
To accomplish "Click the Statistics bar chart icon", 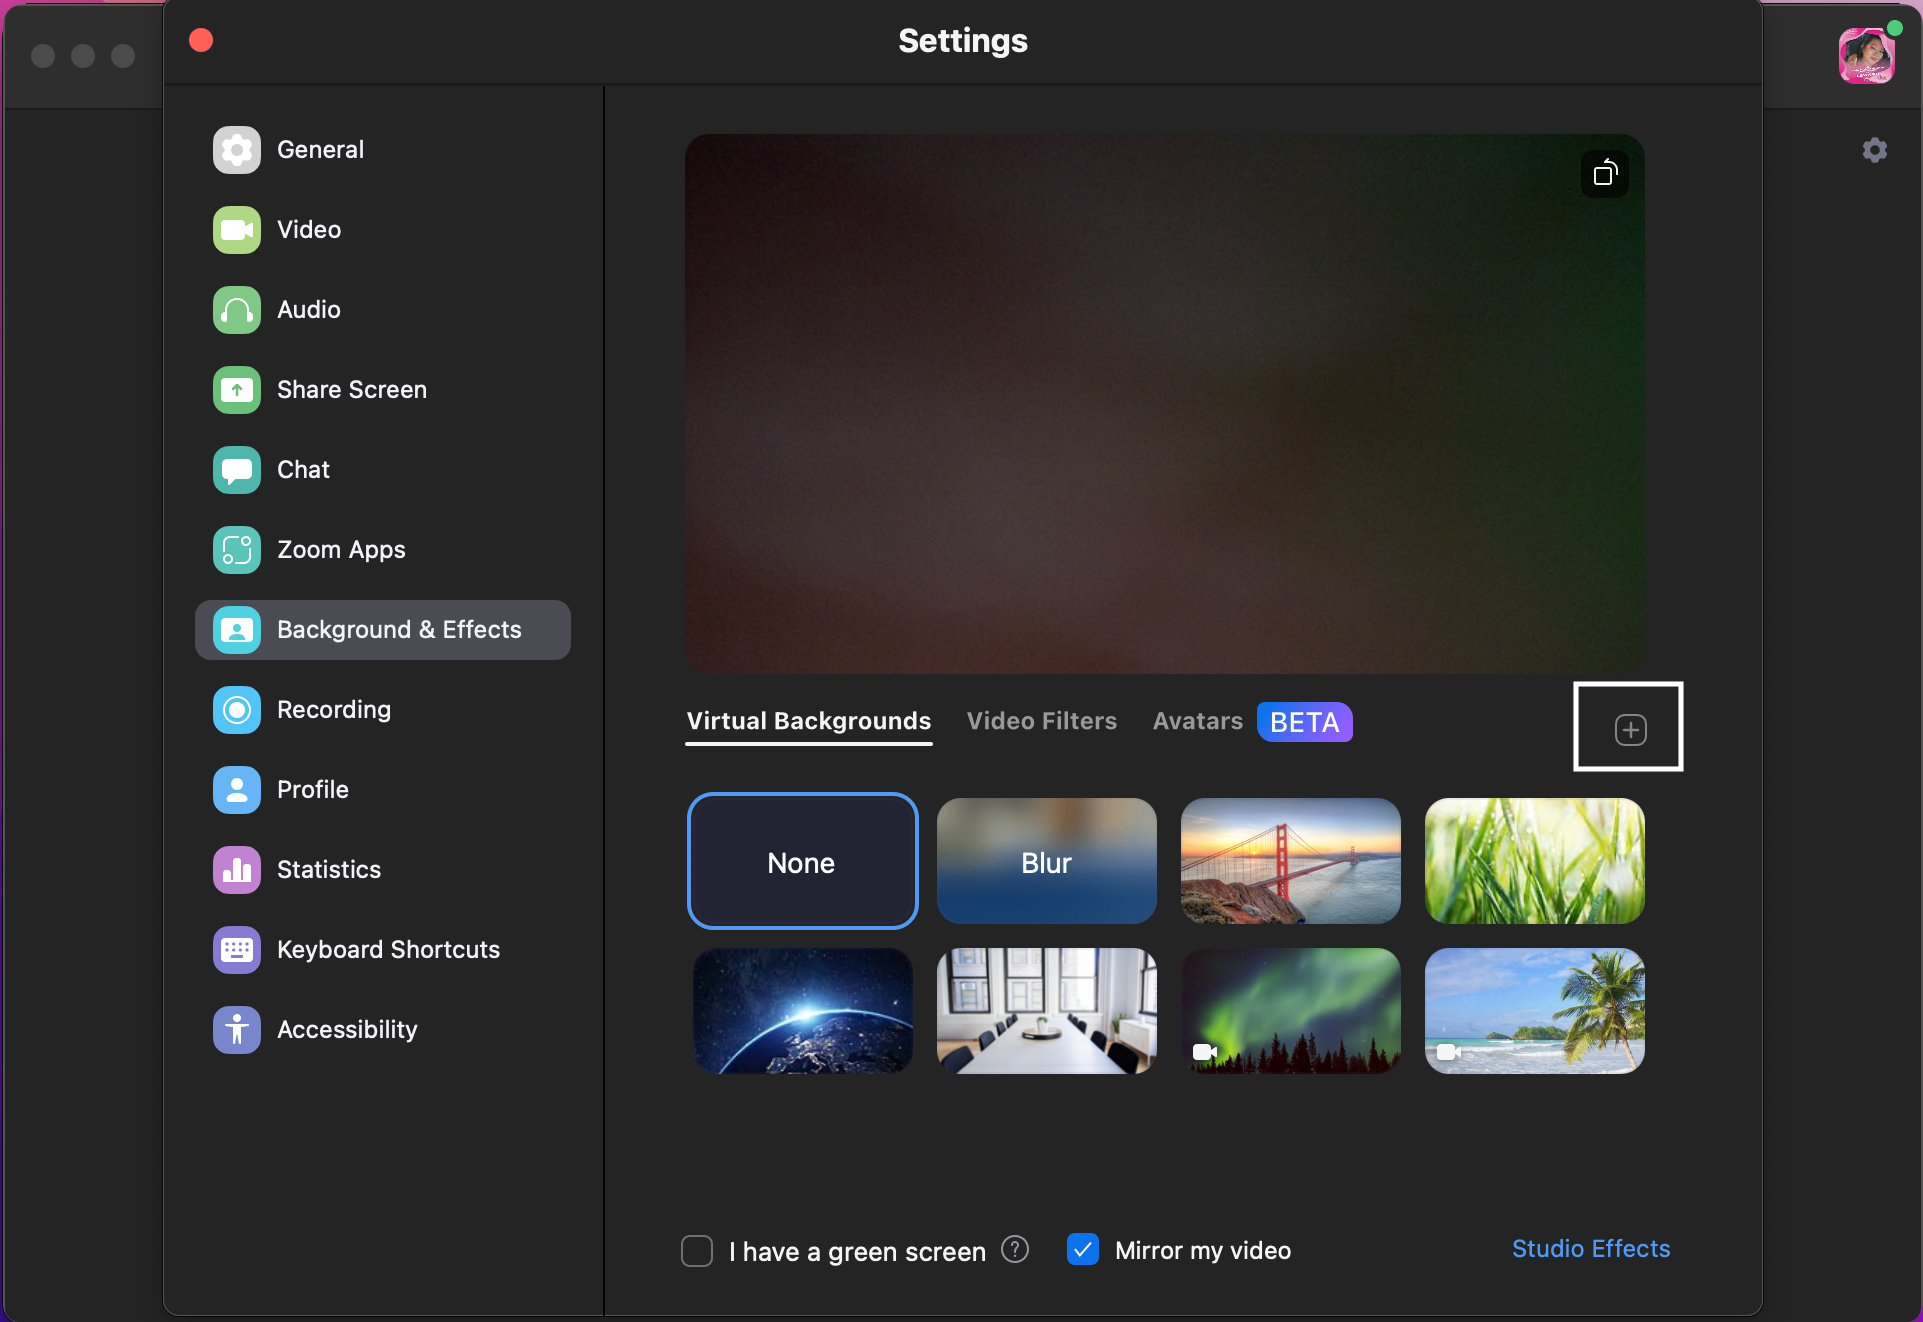I will [237, 870].
